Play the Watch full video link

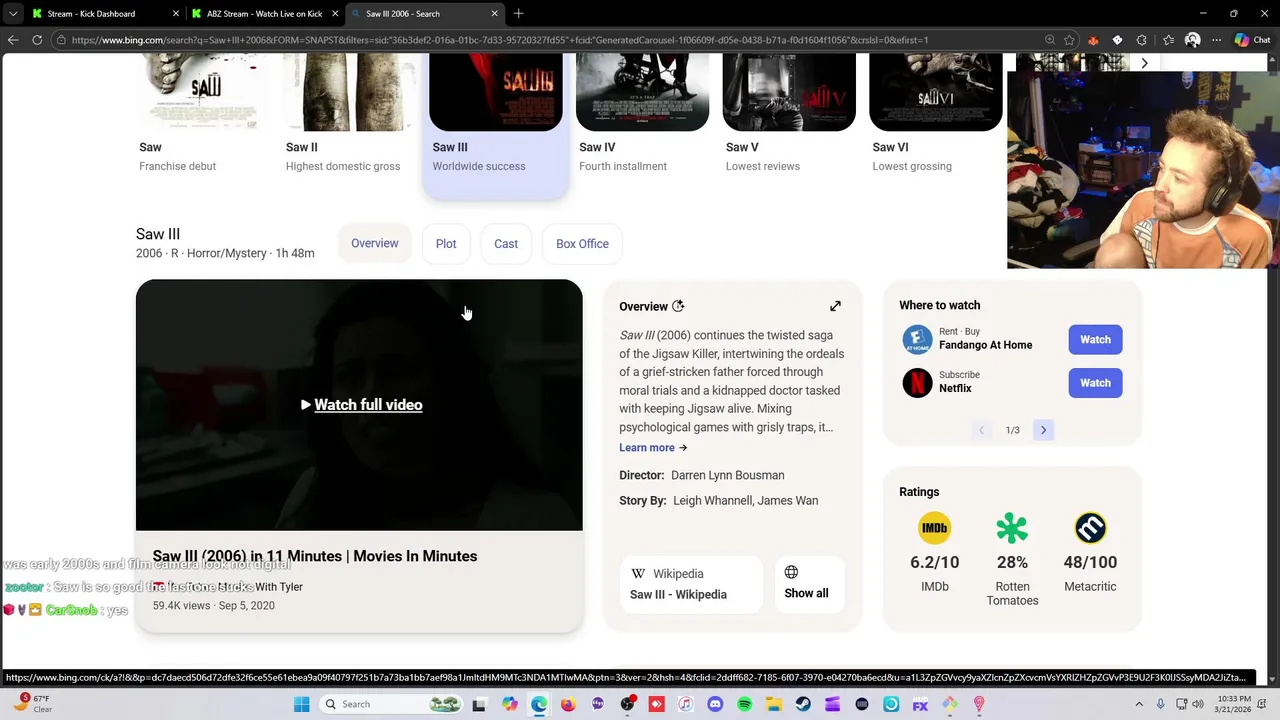[361, 405]
